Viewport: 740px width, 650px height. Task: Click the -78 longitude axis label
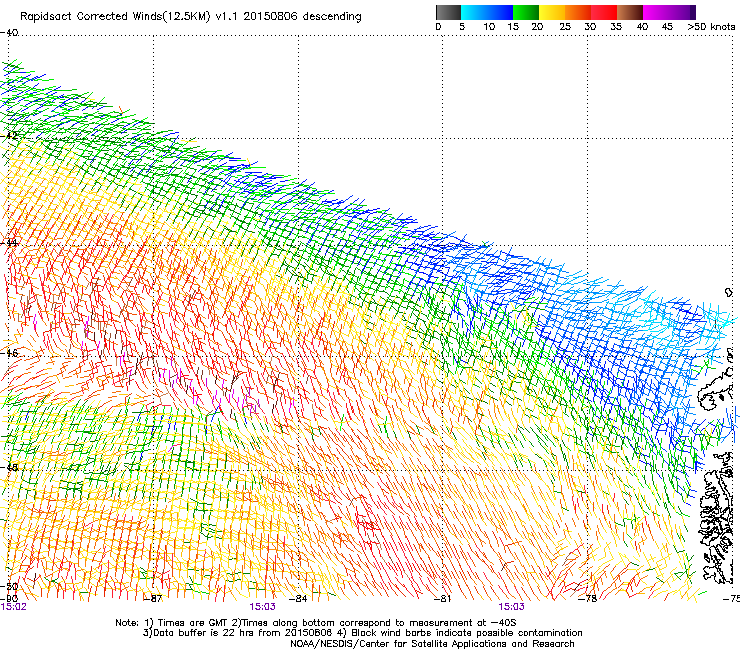tap(588, 599)
